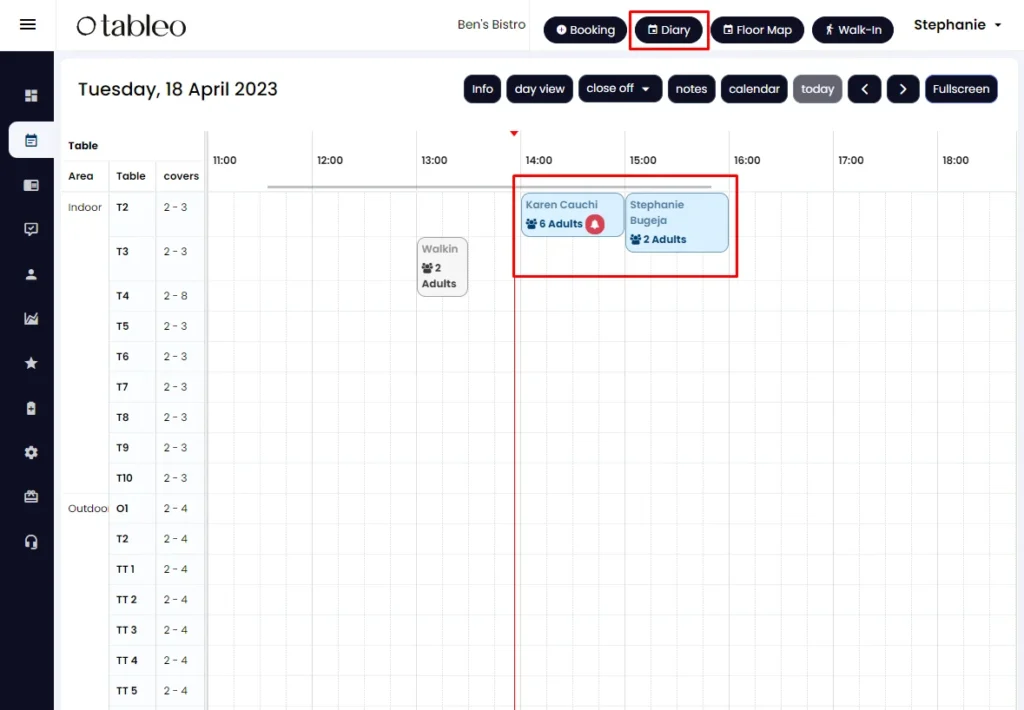Screen dimensions: 1024x710
Task: Select Indoor table T4 row
Action: point(123,296)
